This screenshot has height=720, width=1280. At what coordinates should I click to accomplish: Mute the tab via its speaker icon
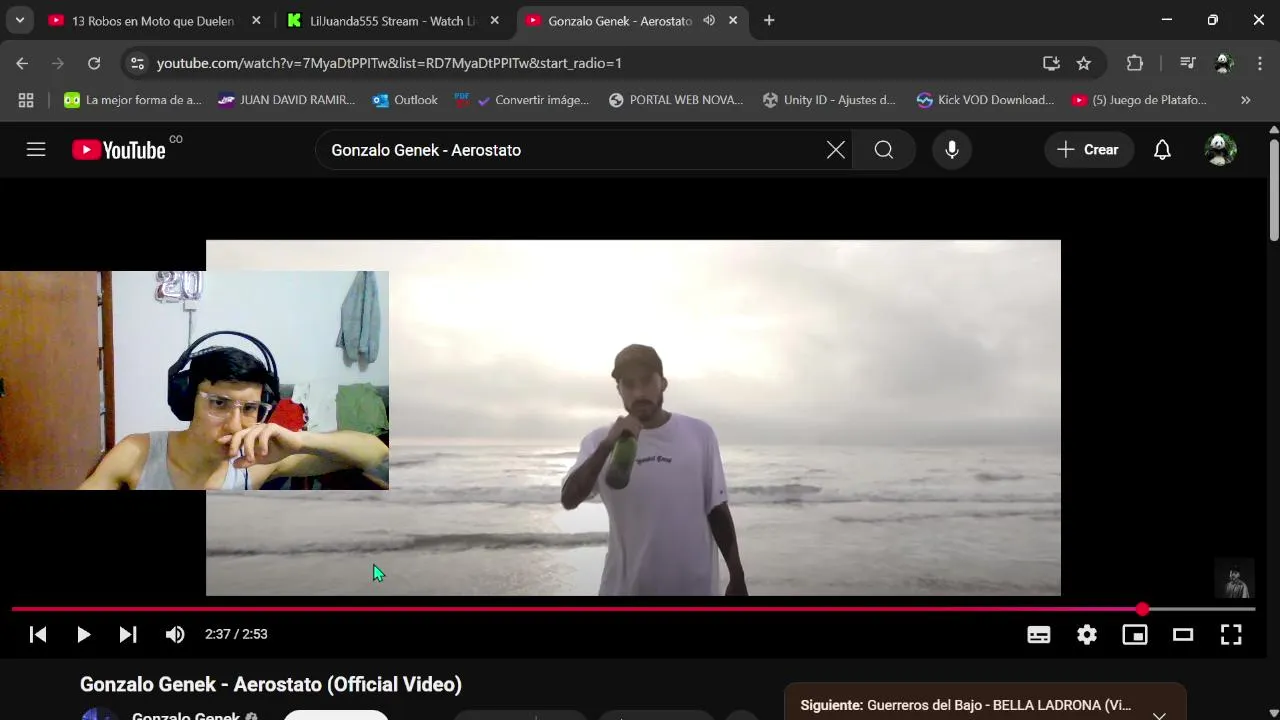[709, 21]
